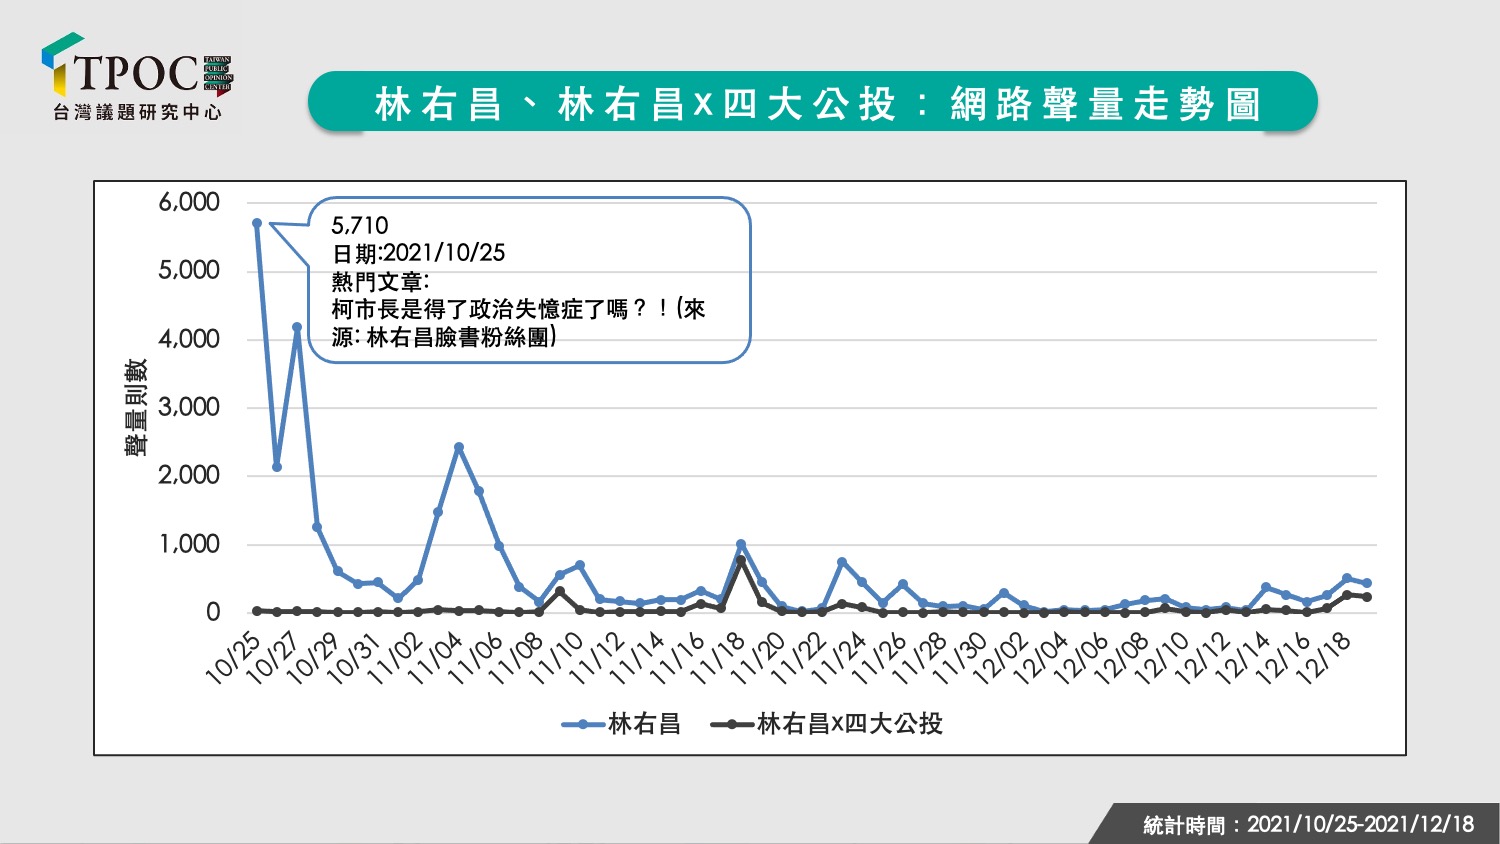Click the 12/12 x-axis date label
This screenshot has height=844, width=1500.
click(x=1203, y=657)
